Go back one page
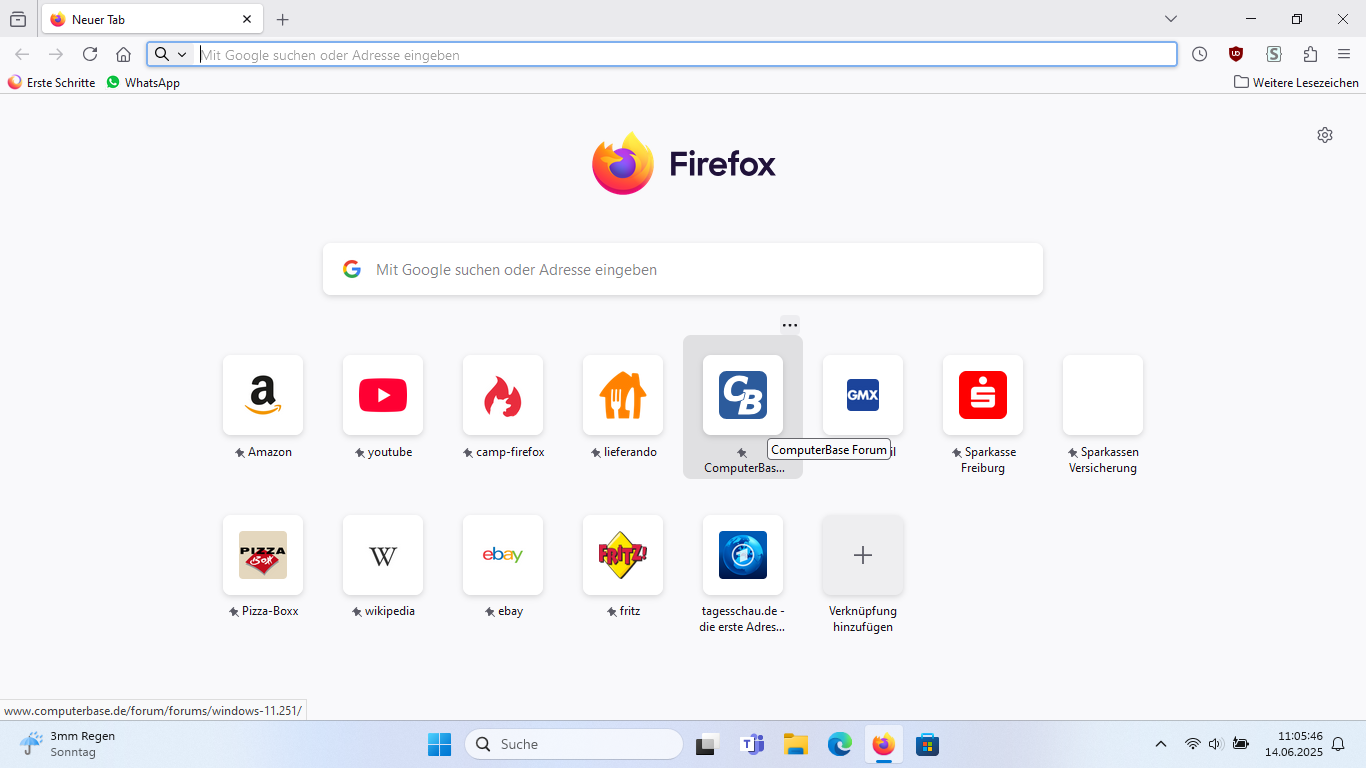 22,54
